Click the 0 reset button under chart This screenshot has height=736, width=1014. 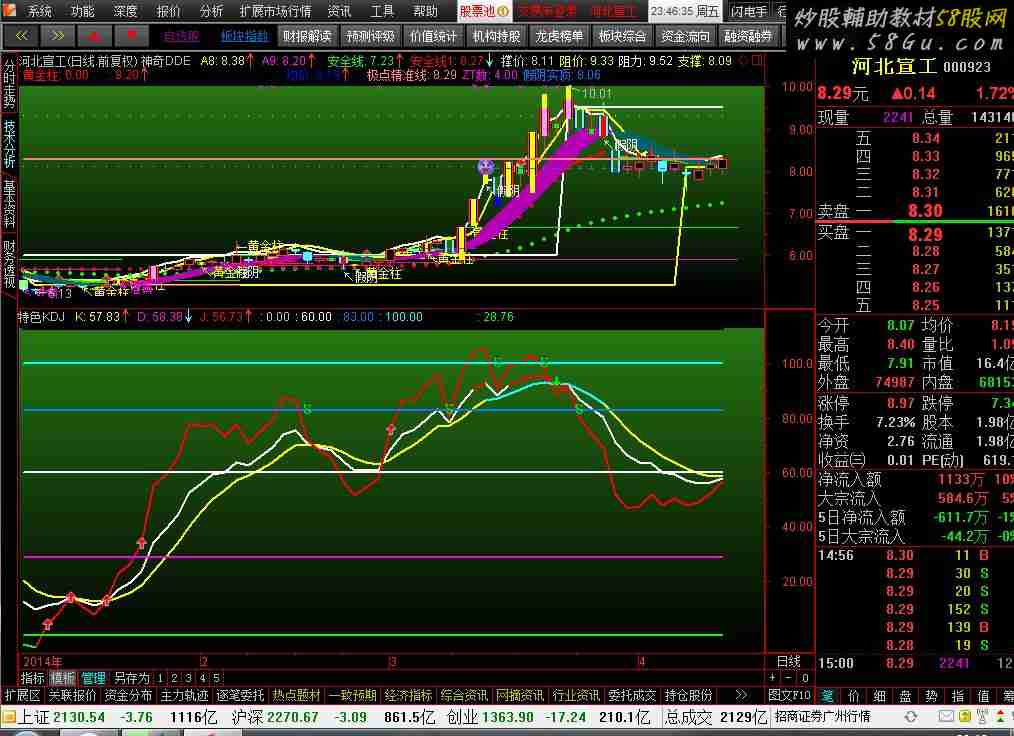pos(804,678)
